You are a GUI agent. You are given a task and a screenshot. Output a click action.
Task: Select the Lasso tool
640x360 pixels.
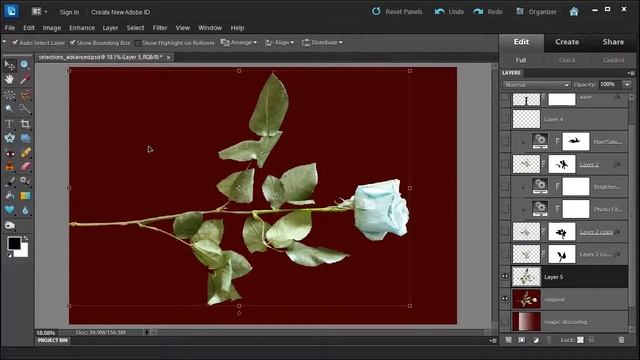click(x=25, y=95)
